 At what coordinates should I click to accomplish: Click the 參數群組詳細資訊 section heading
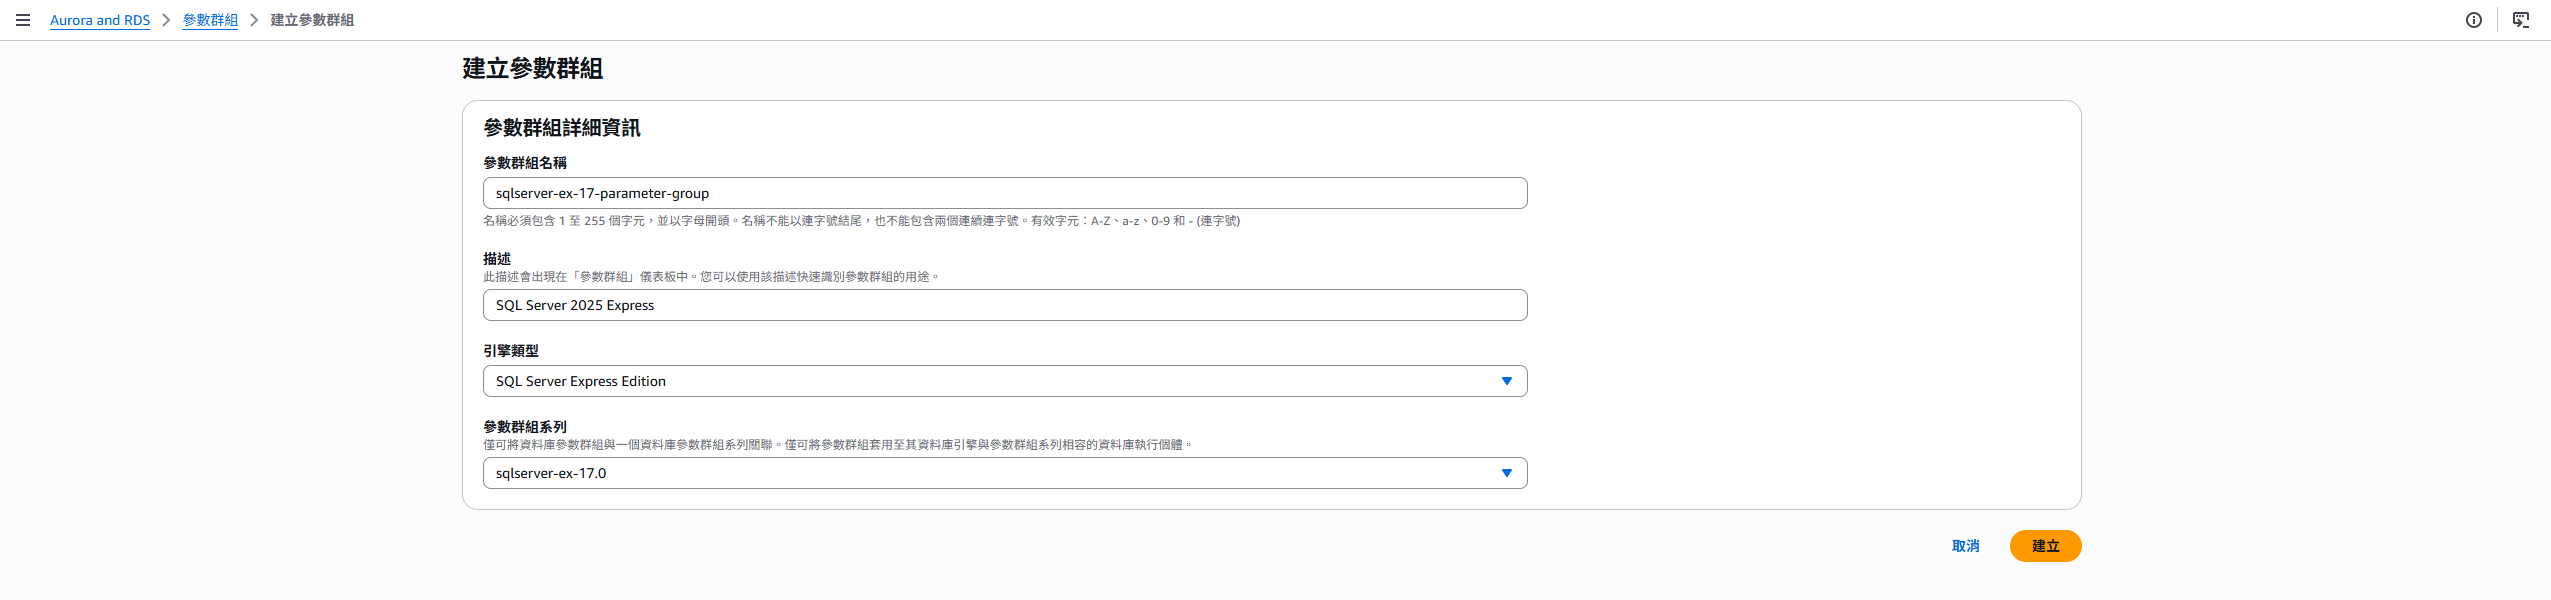click(x=562, y=128)
